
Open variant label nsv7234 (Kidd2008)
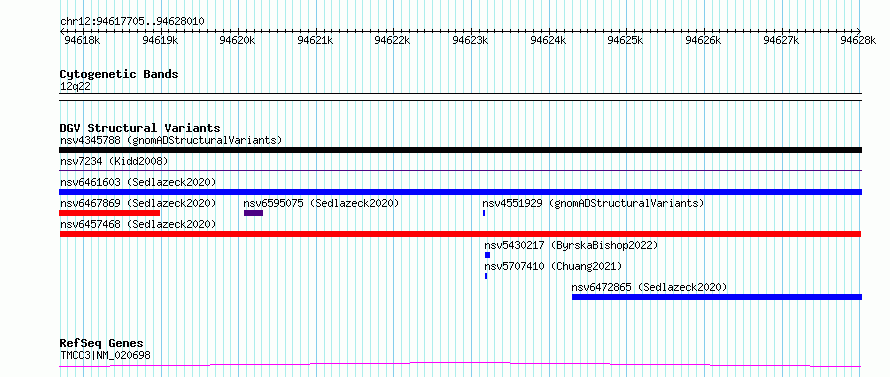114,162
